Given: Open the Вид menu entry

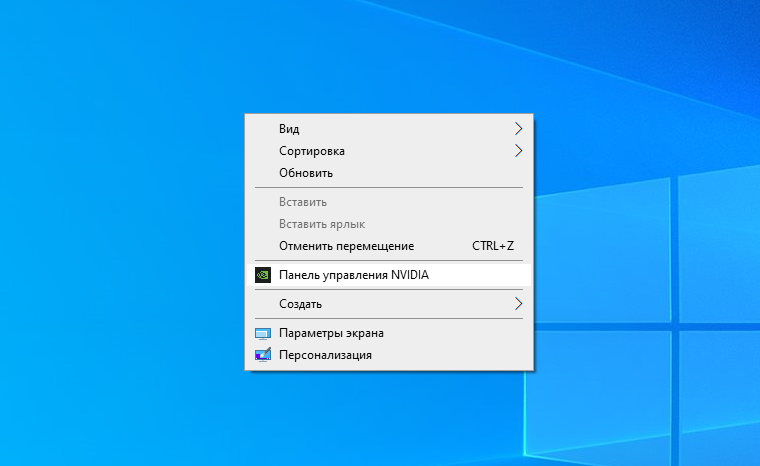Looking at the screenshot, I should tap(389, 129).
